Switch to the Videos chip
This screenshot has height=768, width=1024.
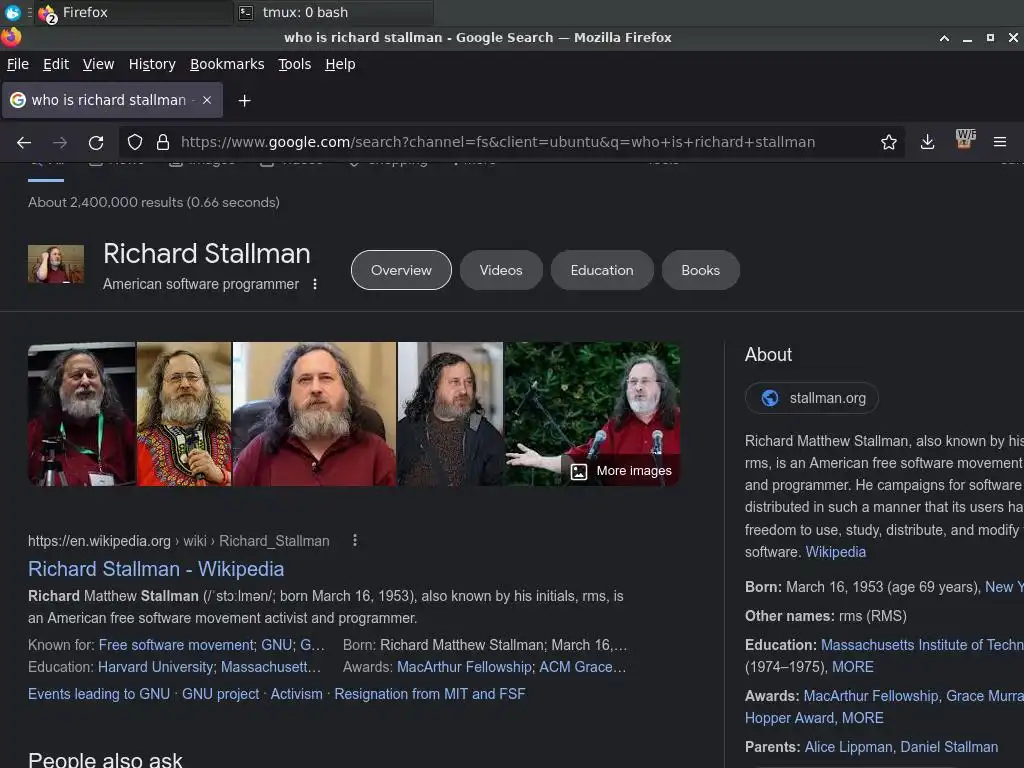(x=501, y=270)
